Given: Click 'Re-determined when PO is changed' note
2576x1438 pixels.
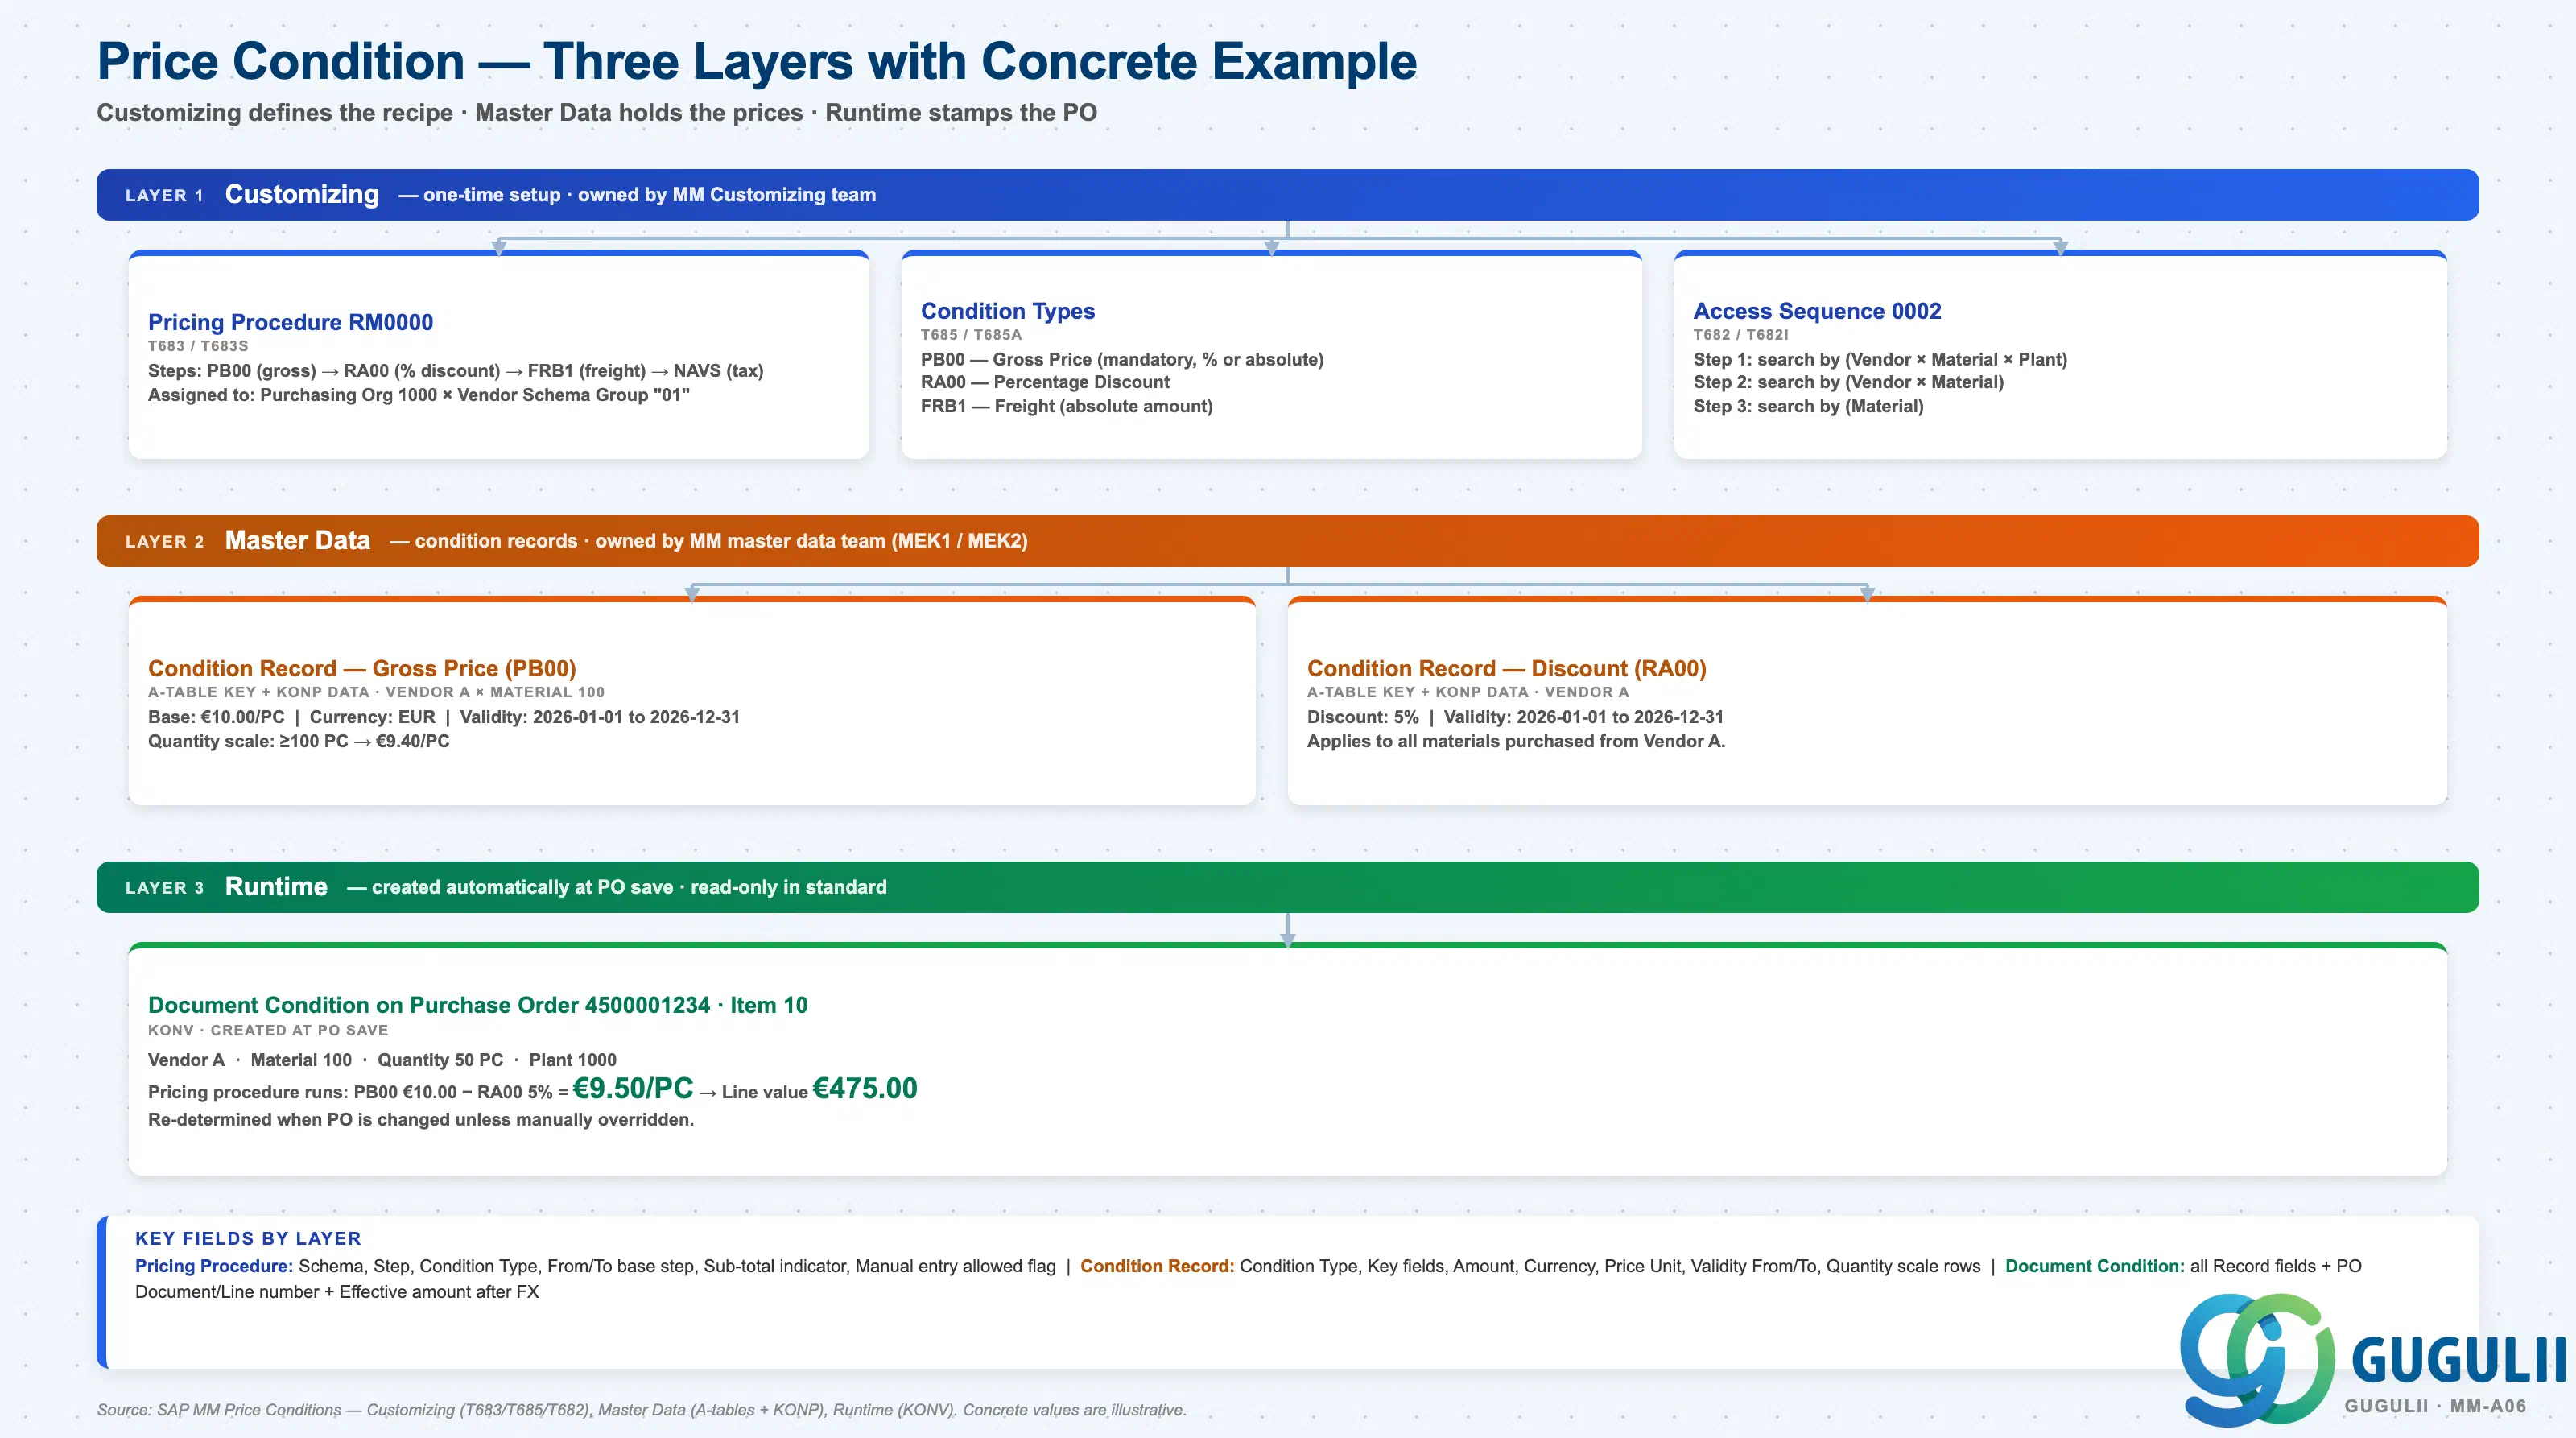Looking at the screenshot, I should tap(421, 1120).
